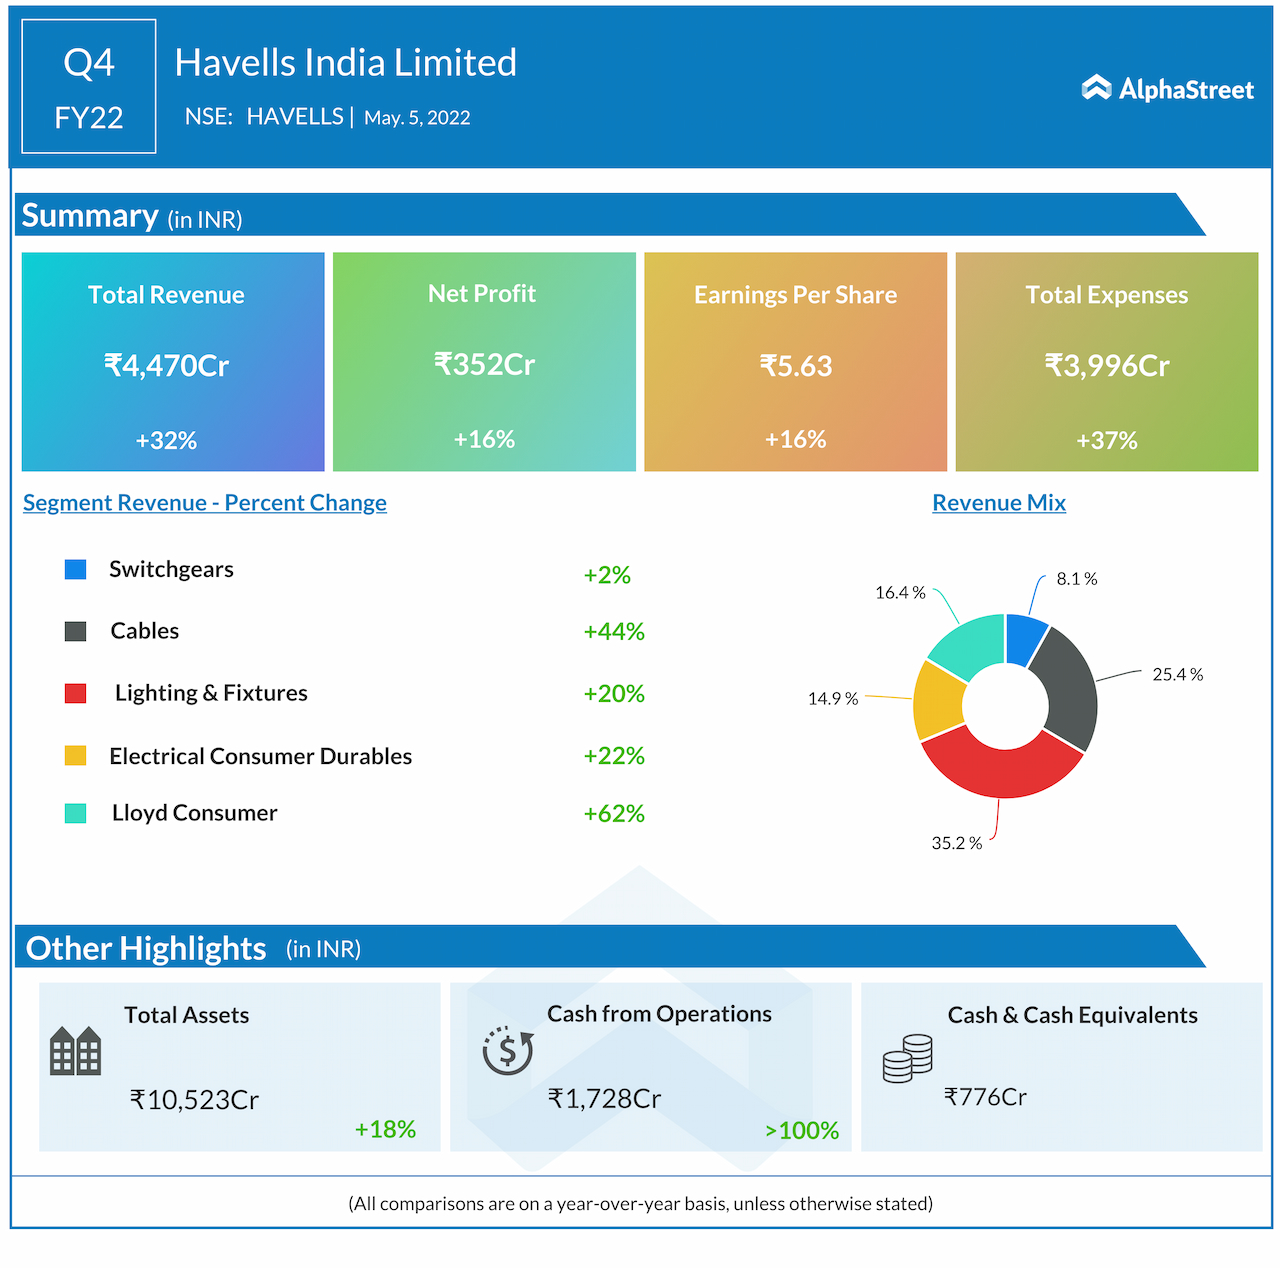
Task: Click the Cash from Operations dollar icon
Action: click(x=508, y=1050)
